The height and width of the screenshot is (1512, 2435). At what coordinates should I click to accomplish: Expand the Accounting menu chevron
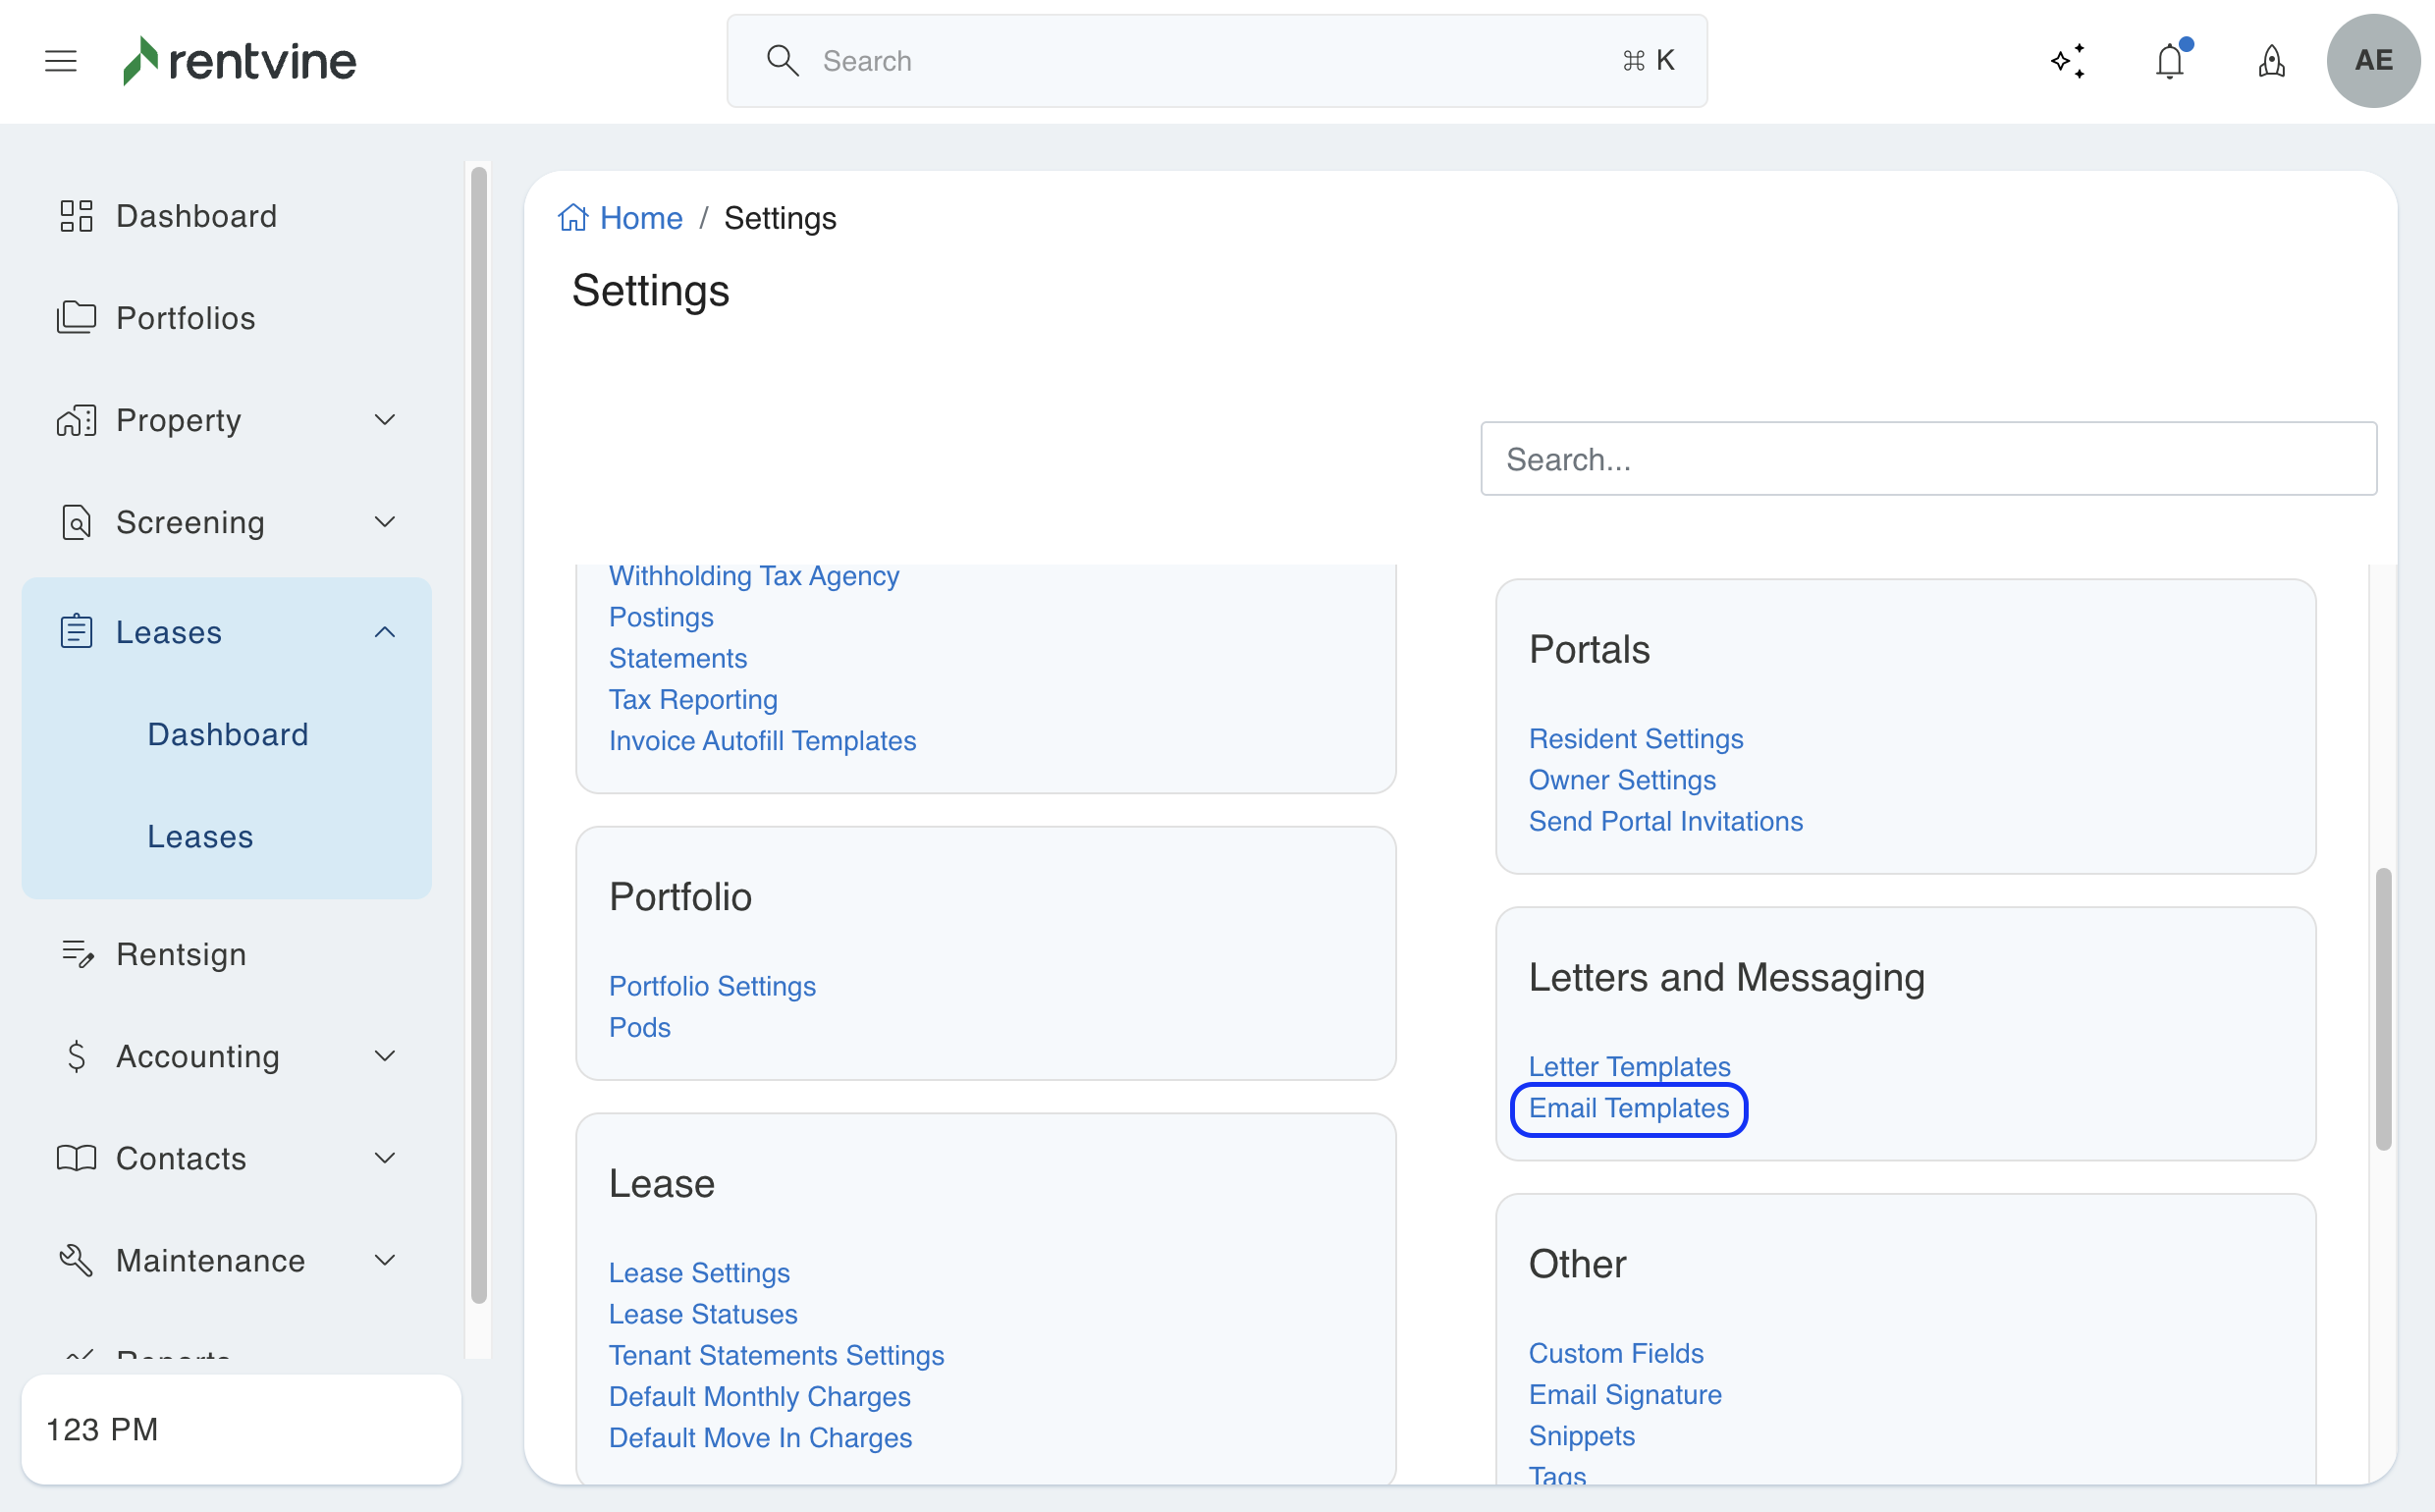tap(384, 1056)
